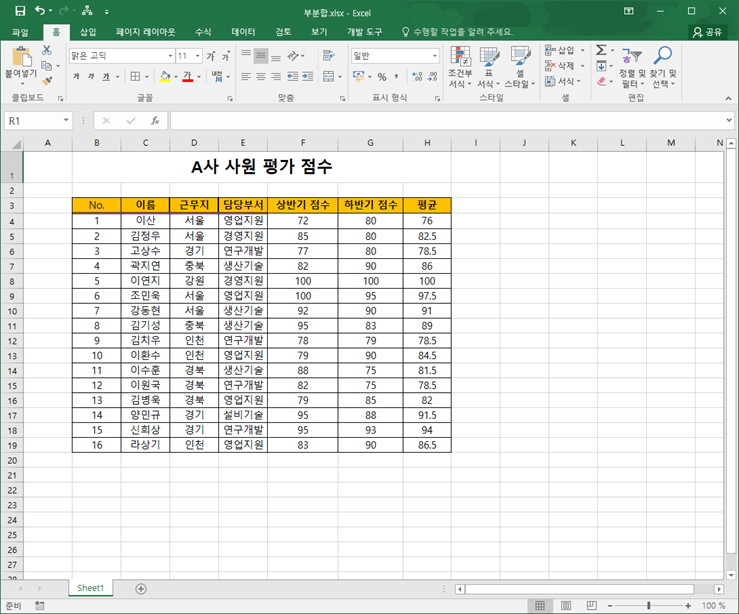Open the number format dropdown 일반

point(435,56)
